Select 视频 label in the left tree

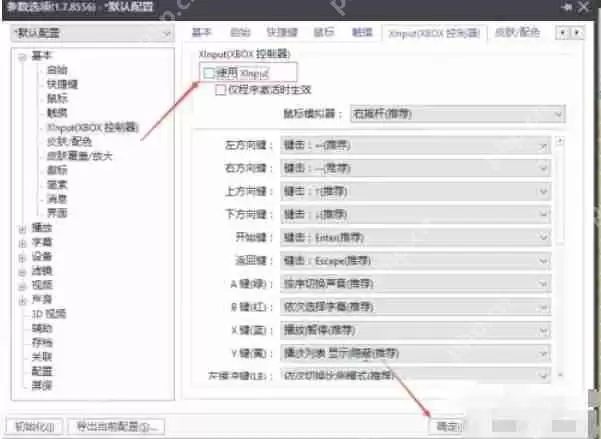point(42,285)
